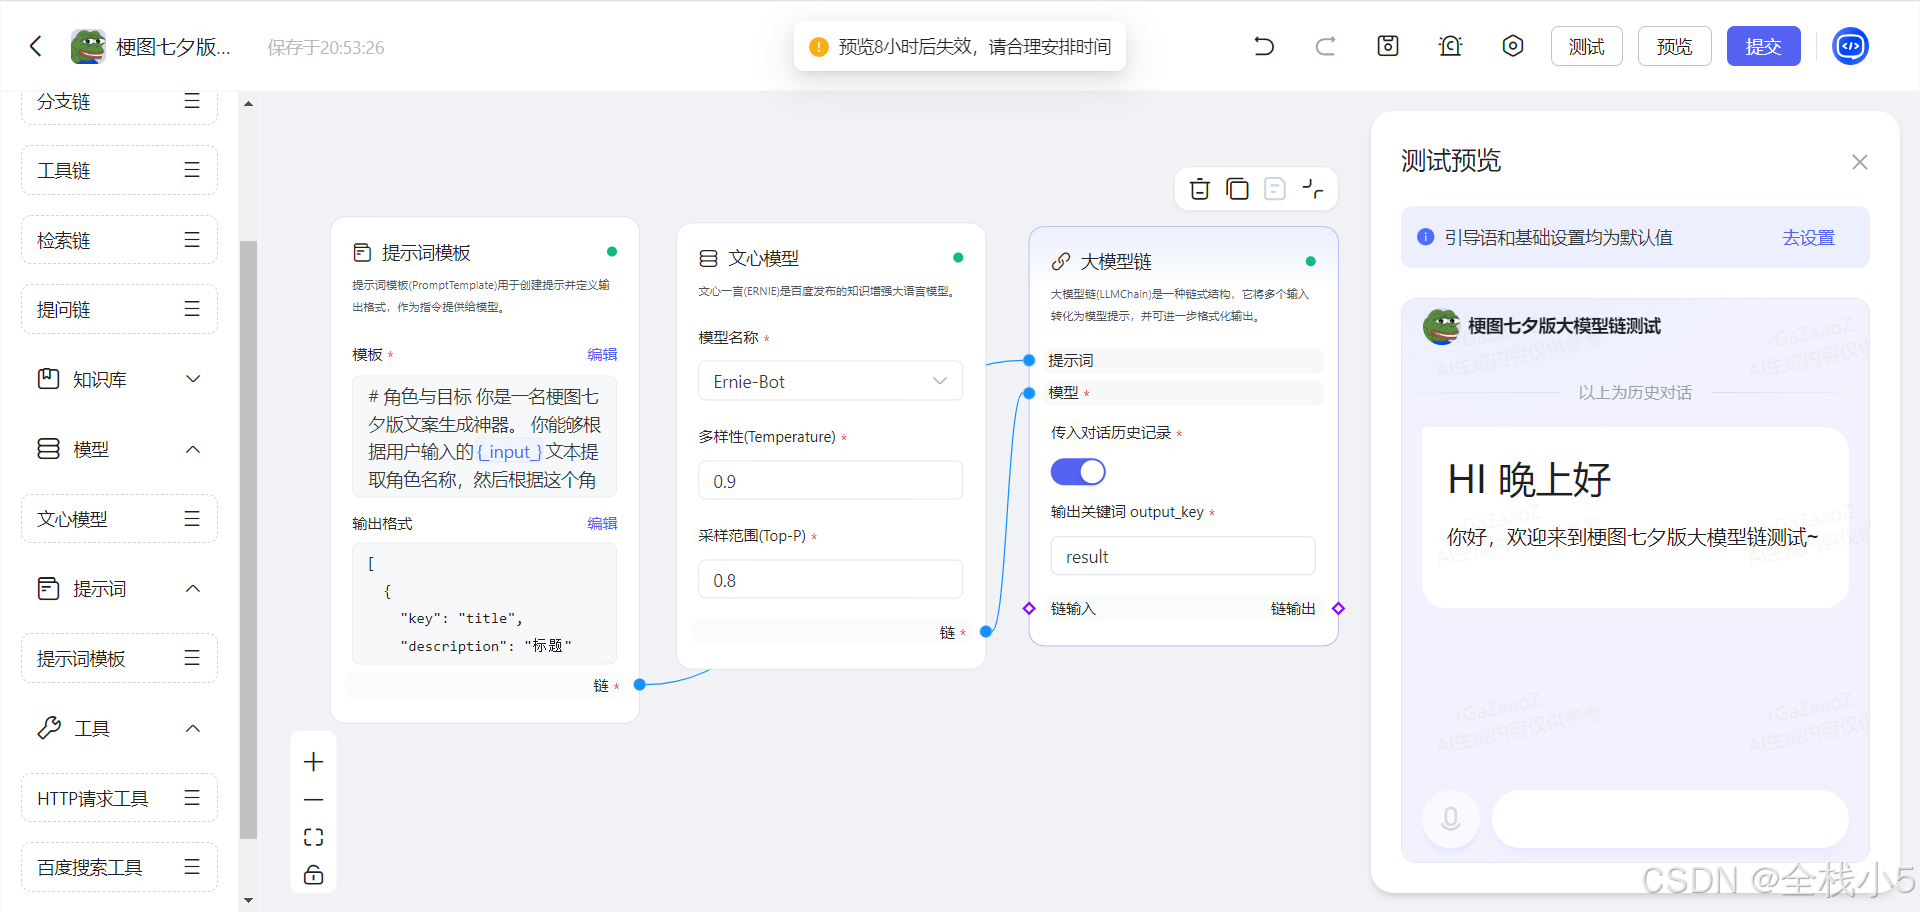Screen dimensions: 1920x912
Task: Click drag handle on 提示词模板 sidebar item
Action: (x=192, y=658)
